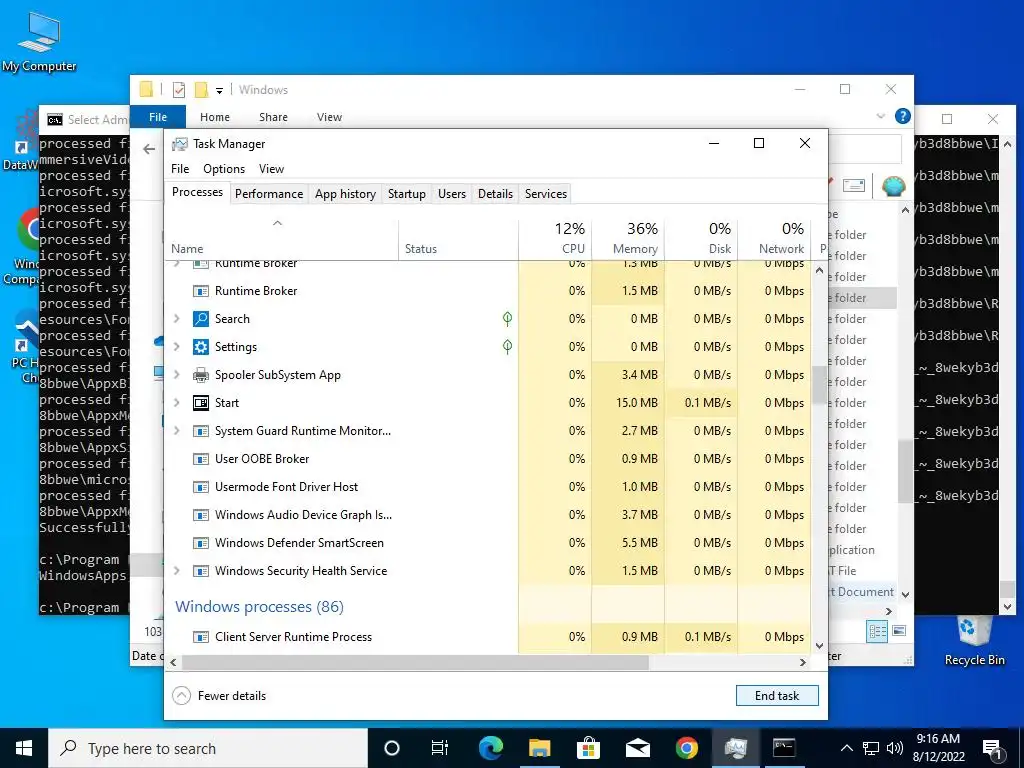Screen dimensions: 1024x768
Task: Open the Windows Start menu button
Action: (24, 748)
